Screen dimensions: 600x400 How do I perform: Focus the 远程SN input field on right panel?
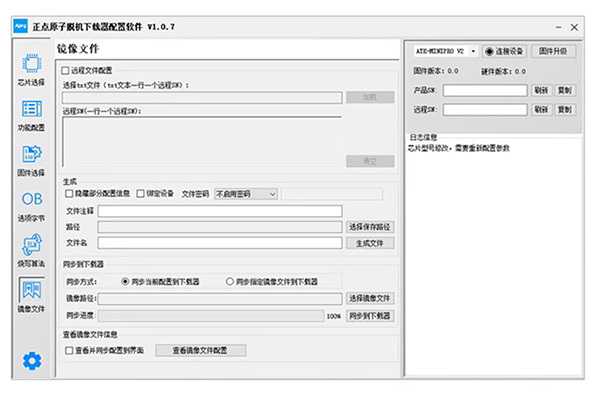pos(485,110)
